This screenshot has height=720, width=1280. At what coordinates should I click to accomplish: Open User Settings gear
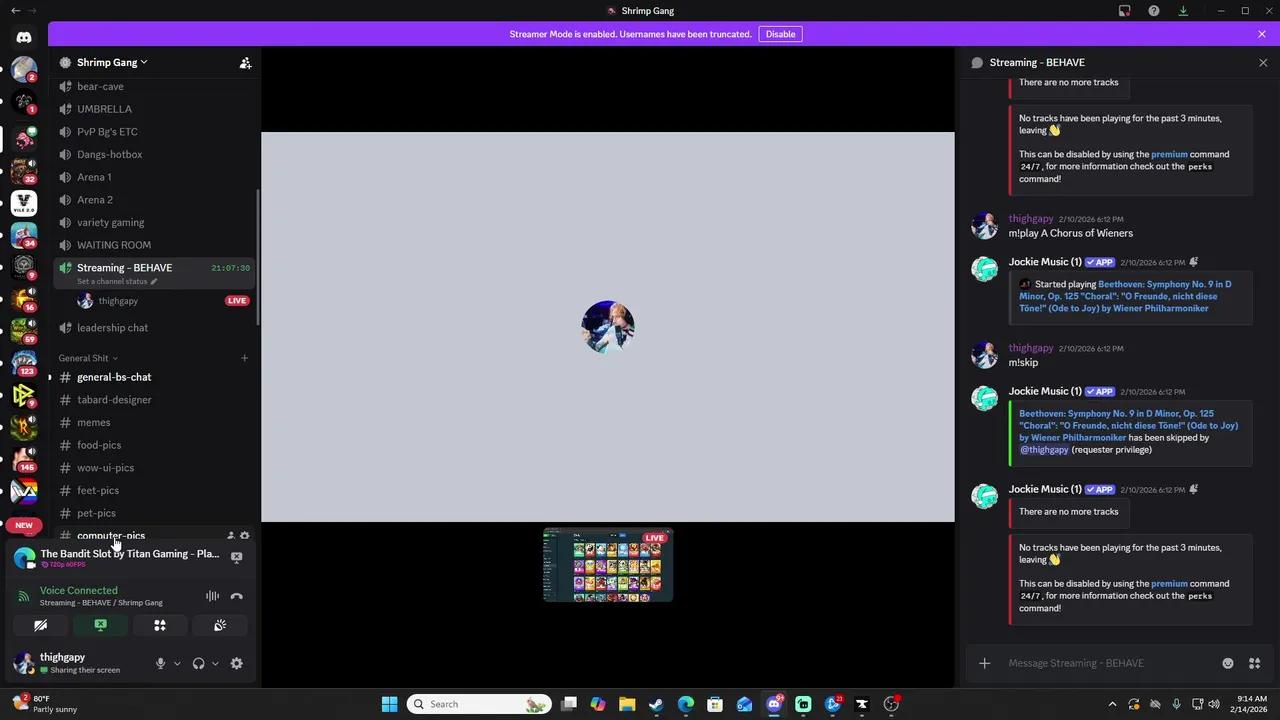tap(237, 663)
